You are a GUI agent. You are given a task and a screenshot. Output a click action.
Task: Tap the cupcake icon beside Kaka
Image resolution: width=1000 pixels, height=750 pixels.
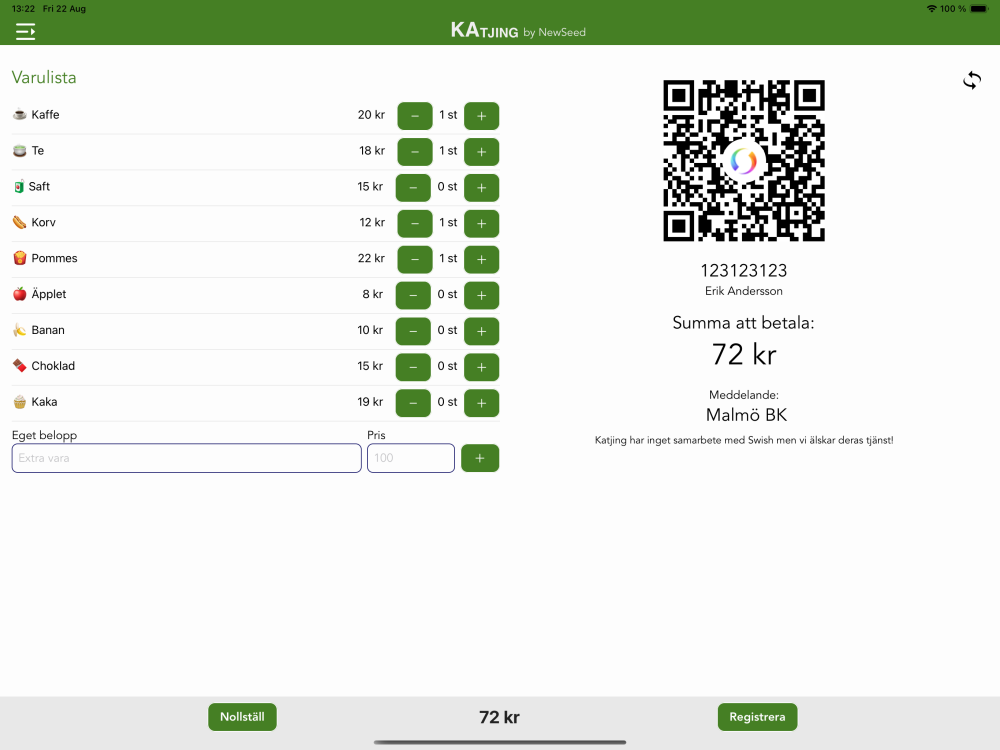pos(20,402)
